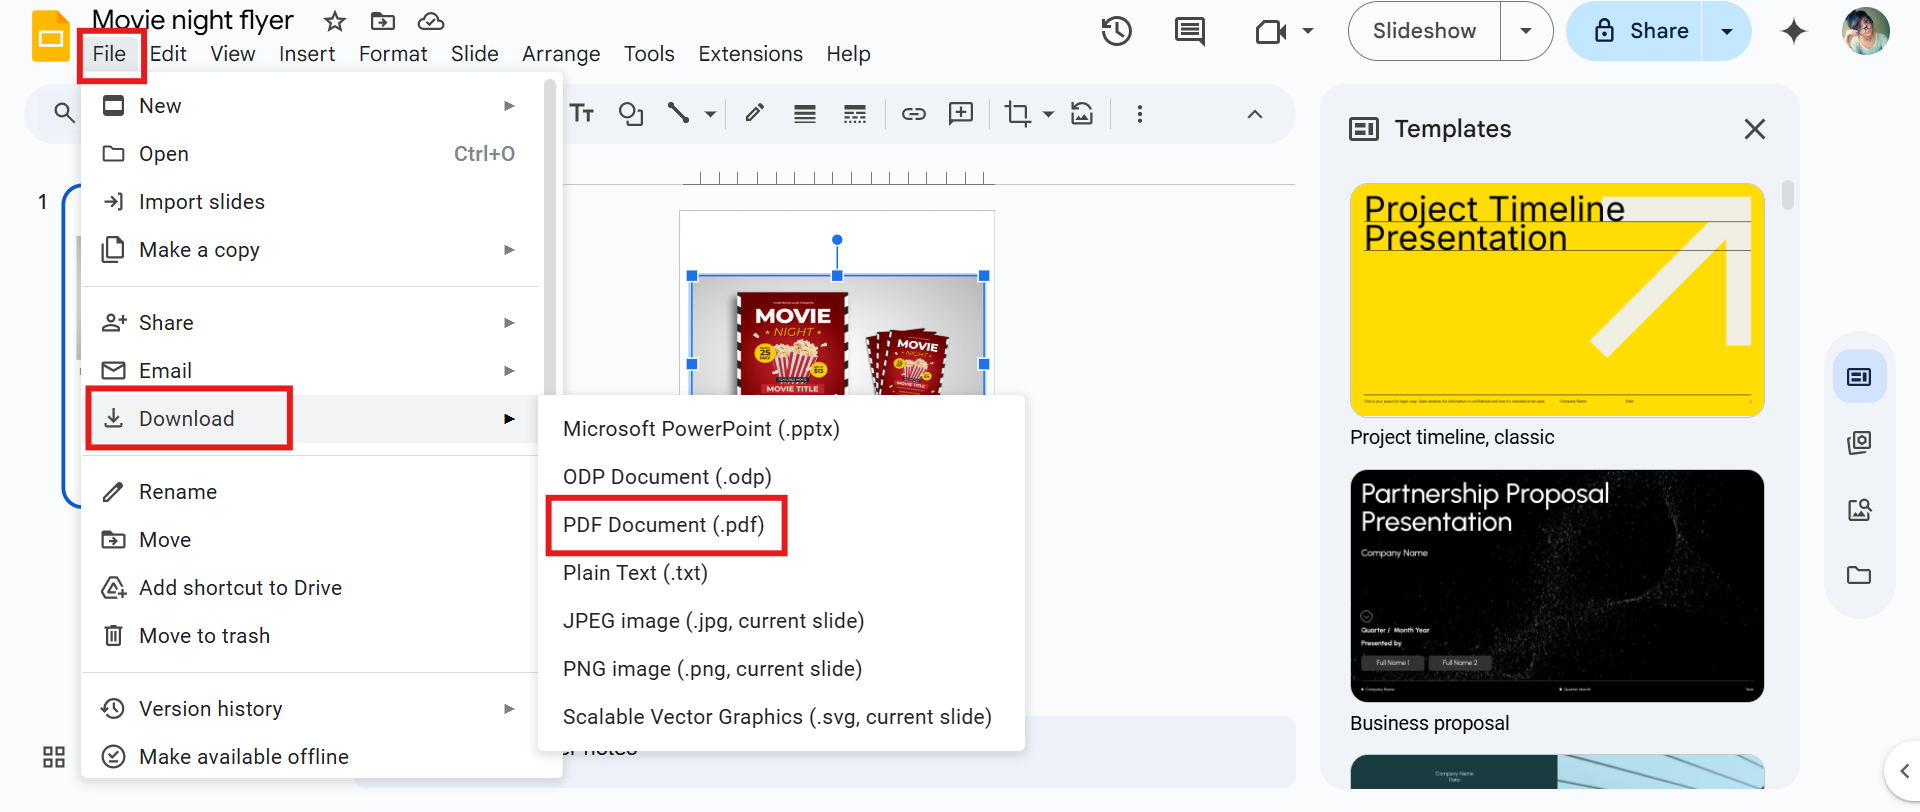Expand the video call options arrow

click(1308, 31)
